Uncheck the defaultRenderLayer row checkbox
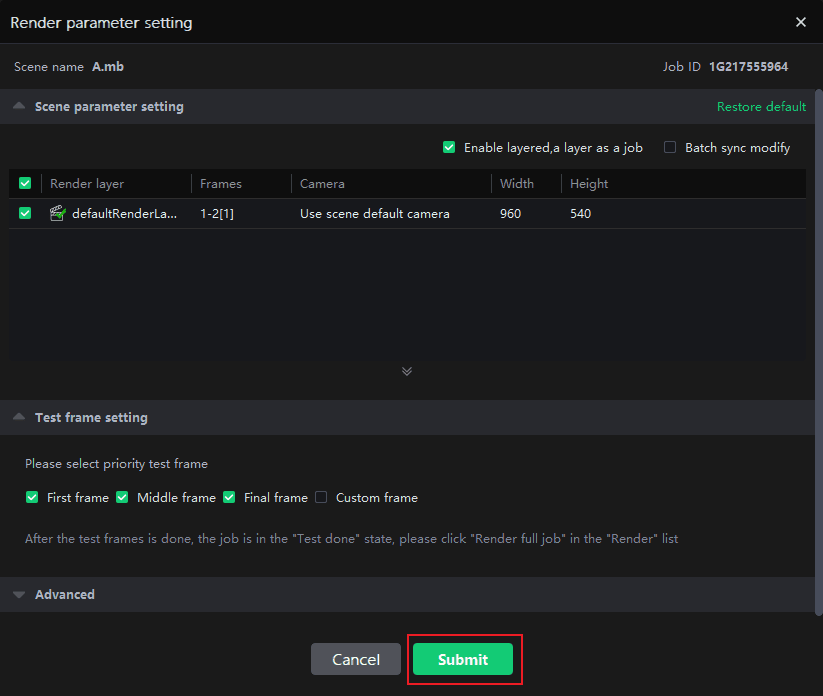 tap(25, 213)
